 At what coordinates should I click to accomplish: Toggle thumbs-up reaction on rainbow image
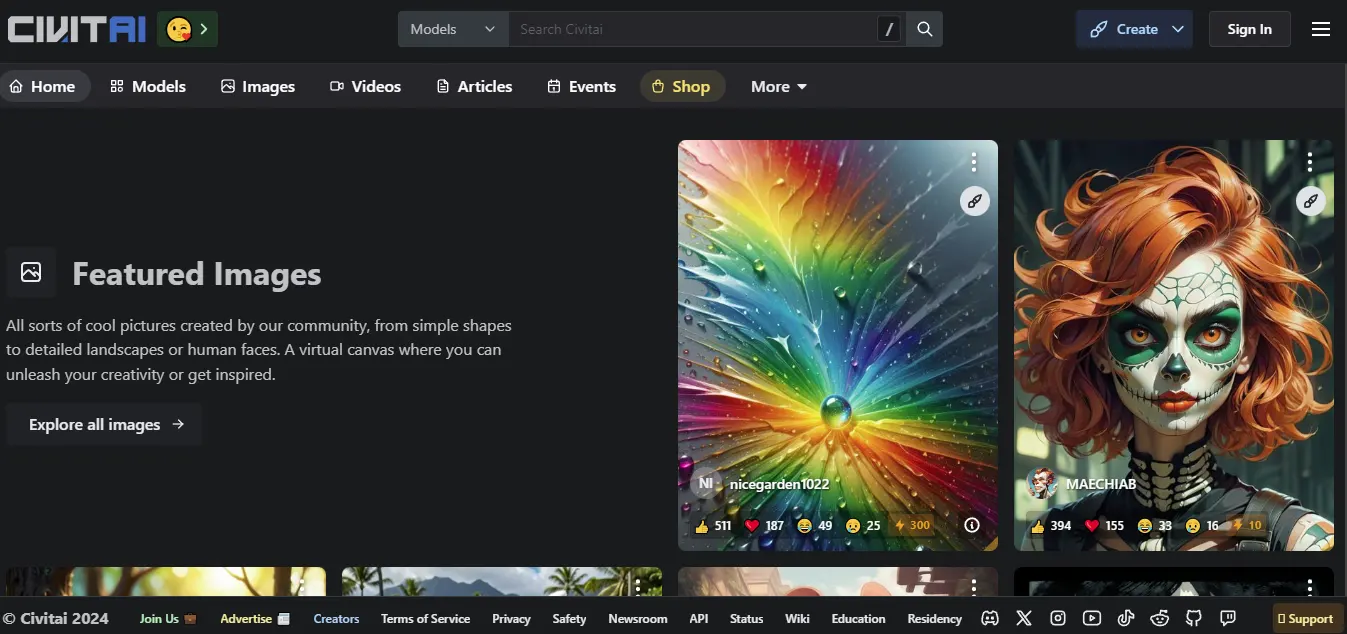pos(714,525)
